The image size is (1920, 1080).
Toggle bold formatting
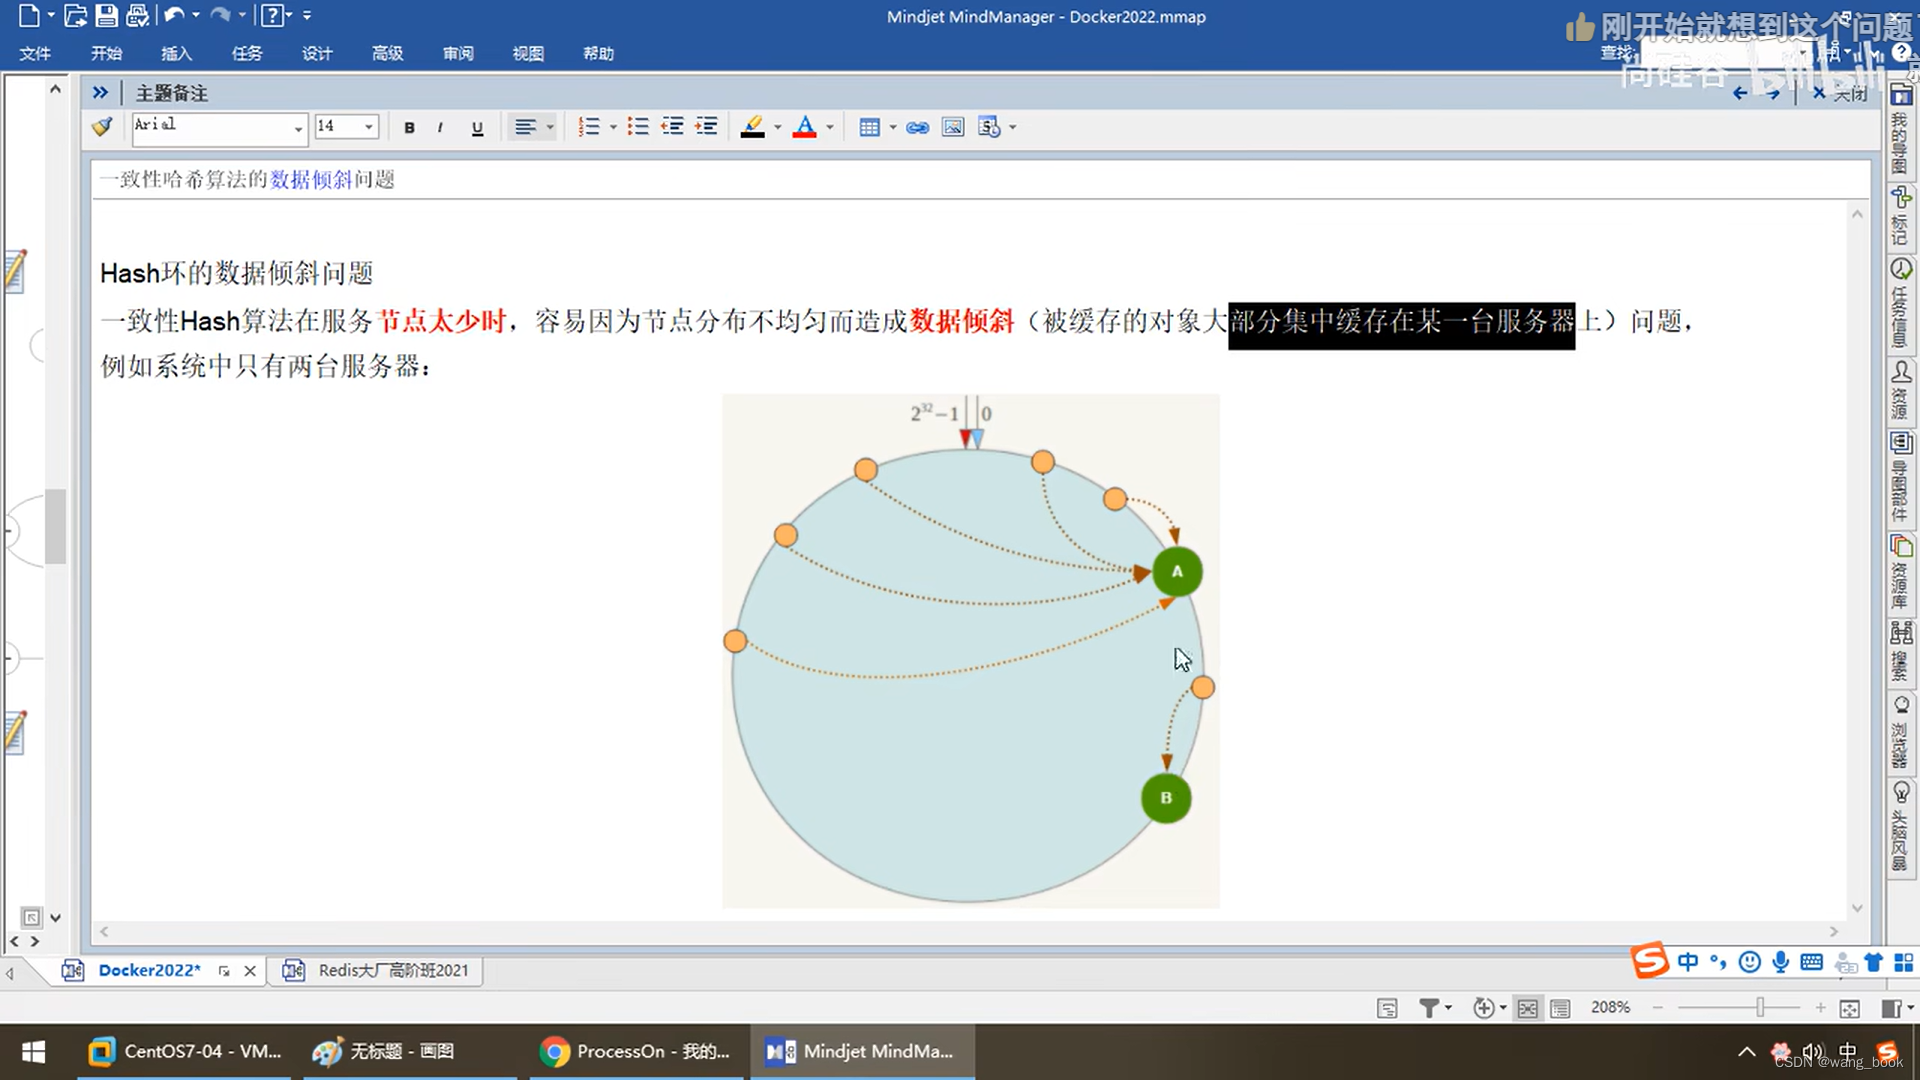(x=409, y=128)
